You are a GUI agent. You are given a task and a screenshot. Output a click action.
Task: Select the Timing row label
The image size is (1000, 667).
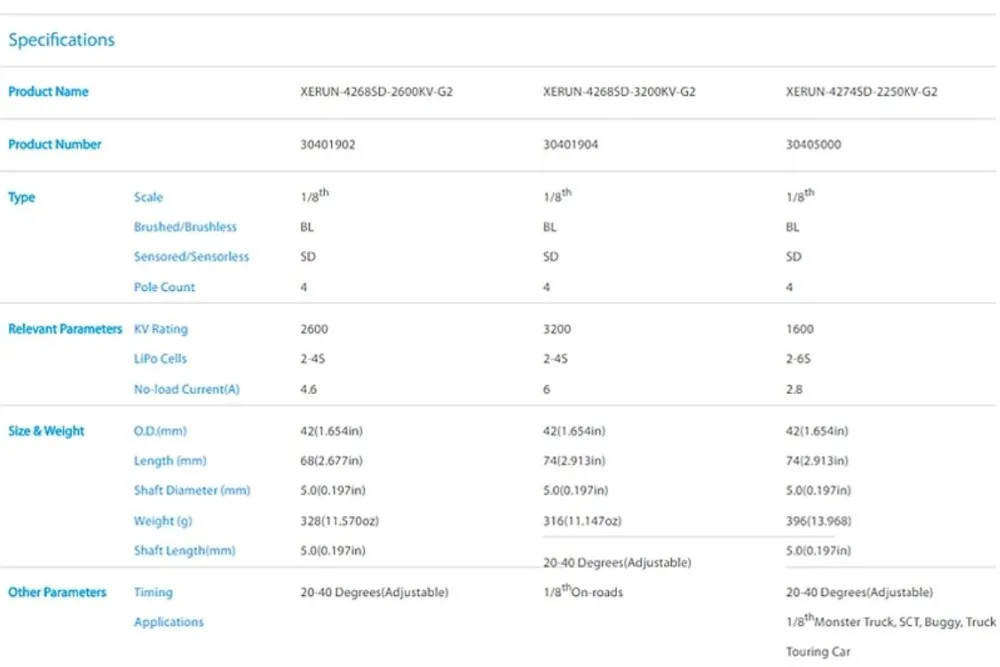(153, 592)
